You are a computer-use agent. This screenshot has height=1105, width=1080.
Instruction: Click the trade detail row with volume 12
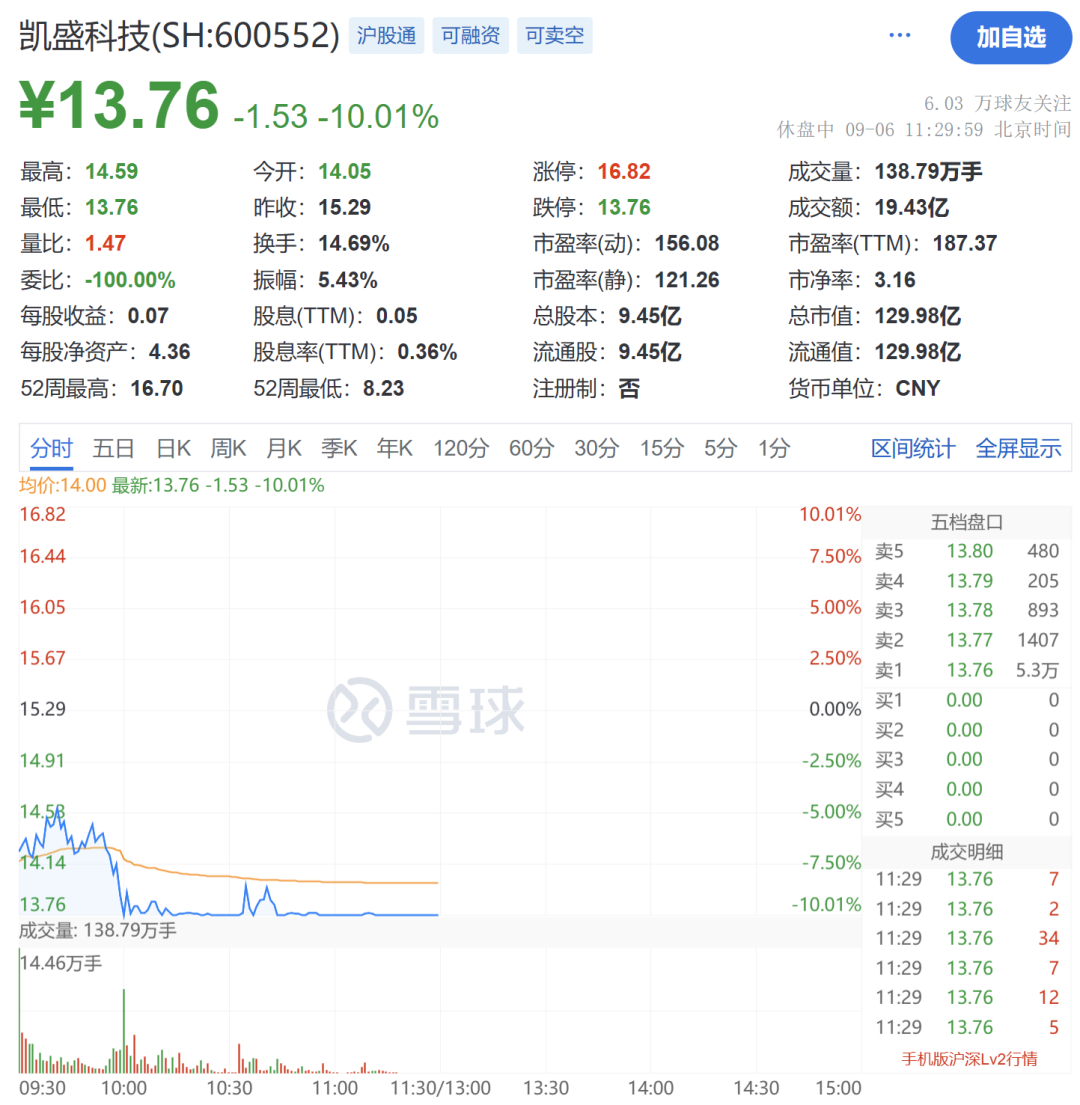click(967, 998)
